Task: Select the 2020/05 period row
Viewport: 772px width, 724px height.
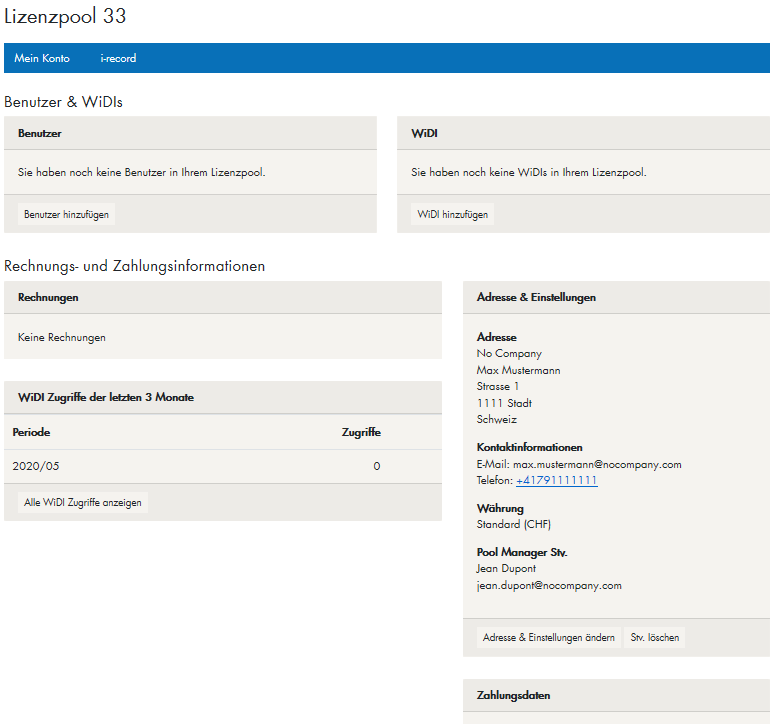Action: click(31, 466)
